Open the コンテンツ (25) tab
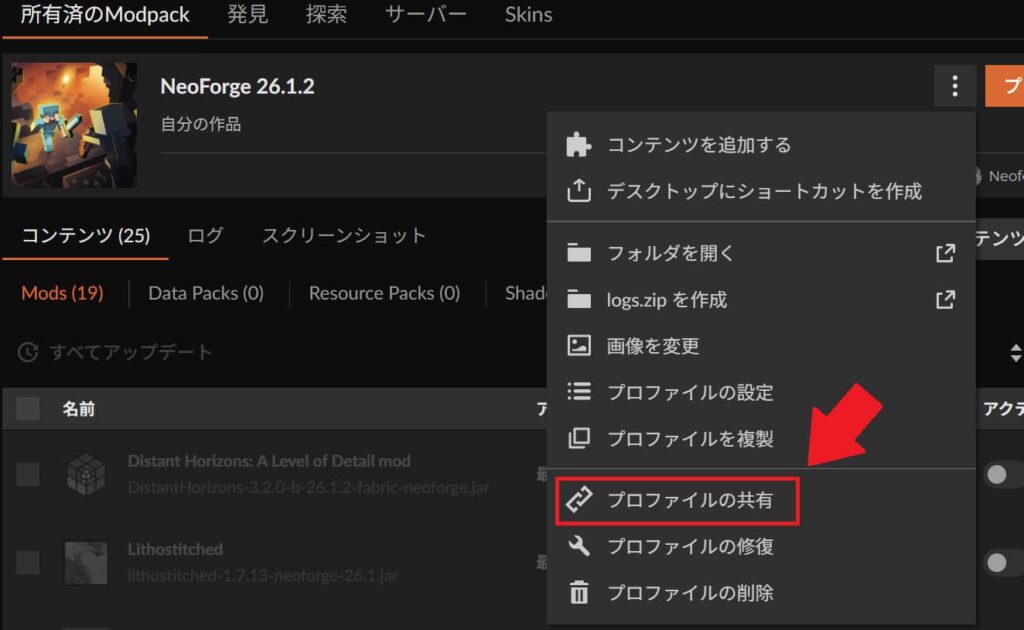Screen dimensions: 1024x630 pos(86,235)
